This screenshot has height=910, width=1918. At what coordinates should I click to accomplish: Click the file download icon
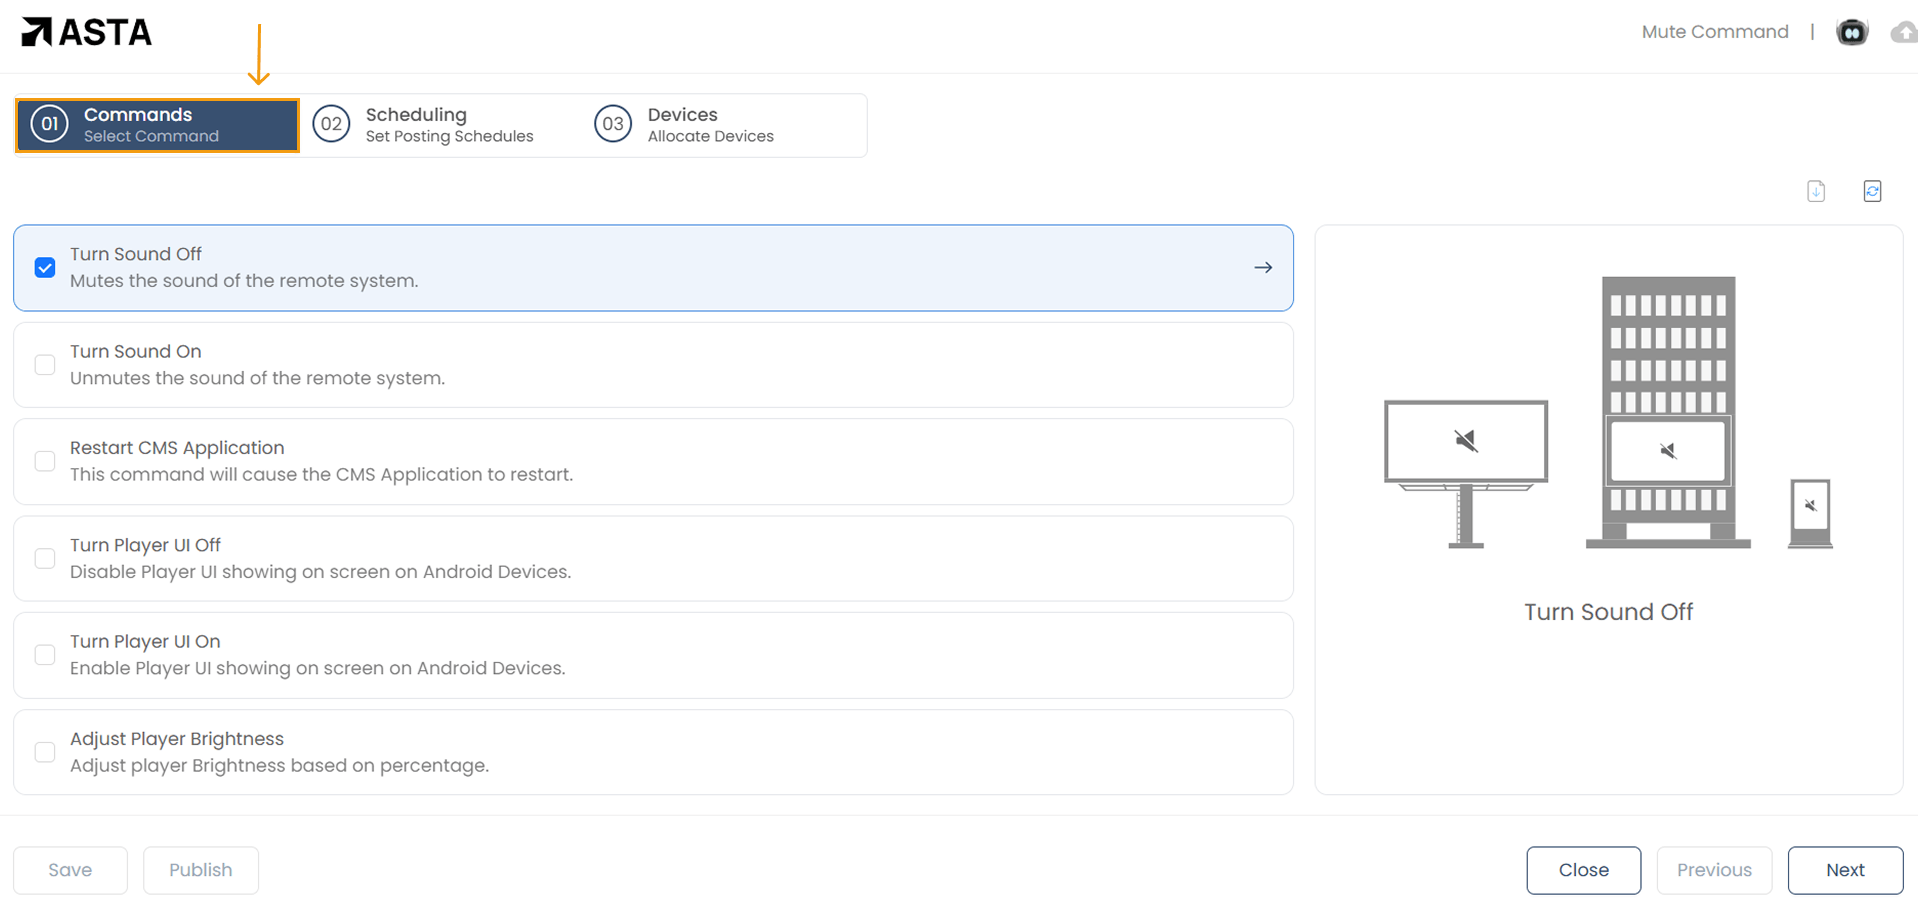(x=1816, y=191)
